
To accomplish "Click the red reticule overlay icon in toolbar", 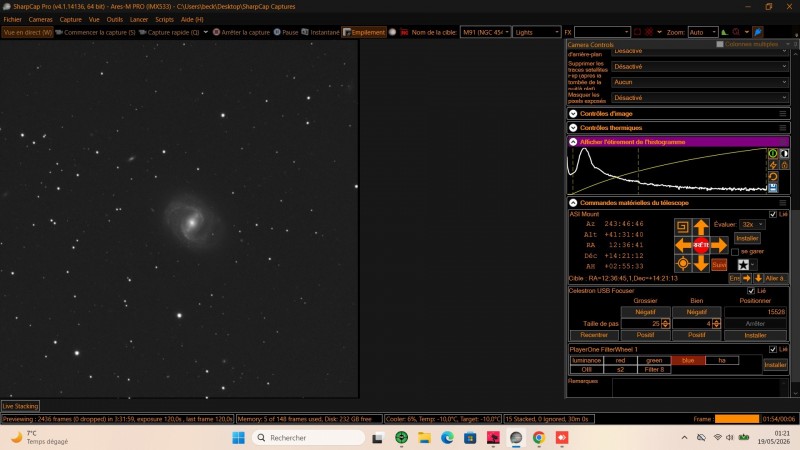I will [649, 32].
